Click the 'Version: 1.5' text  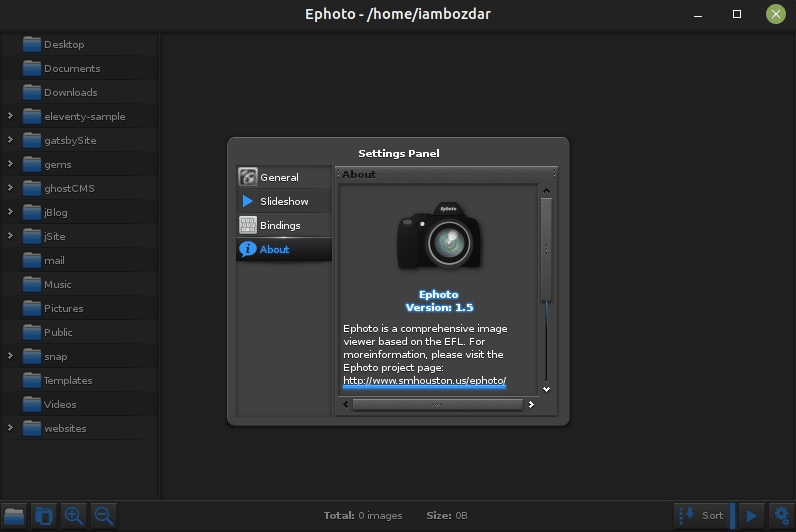click(439, 308)
